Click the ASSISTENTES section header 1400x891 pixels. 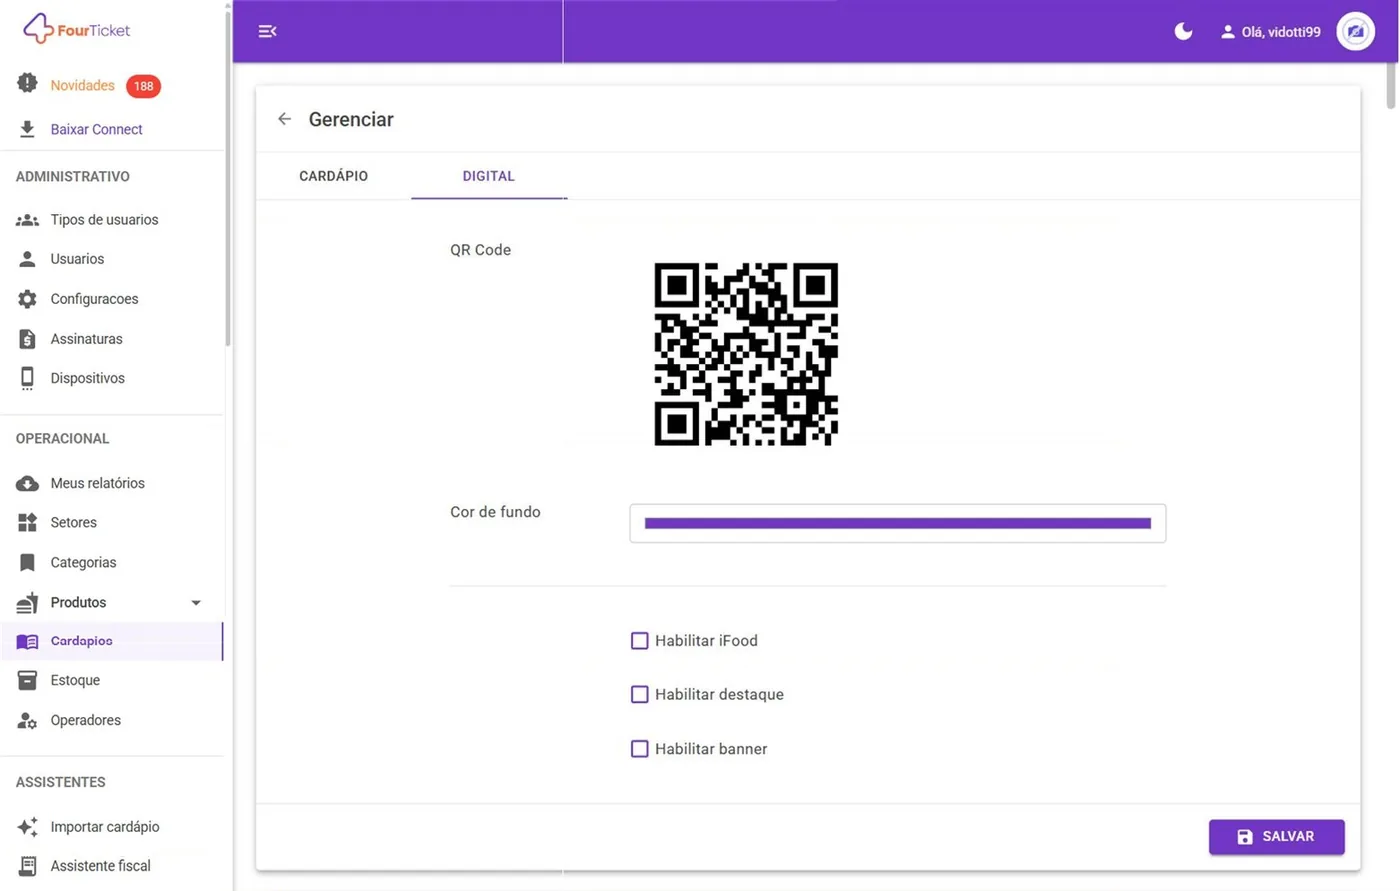pos(60,782)
